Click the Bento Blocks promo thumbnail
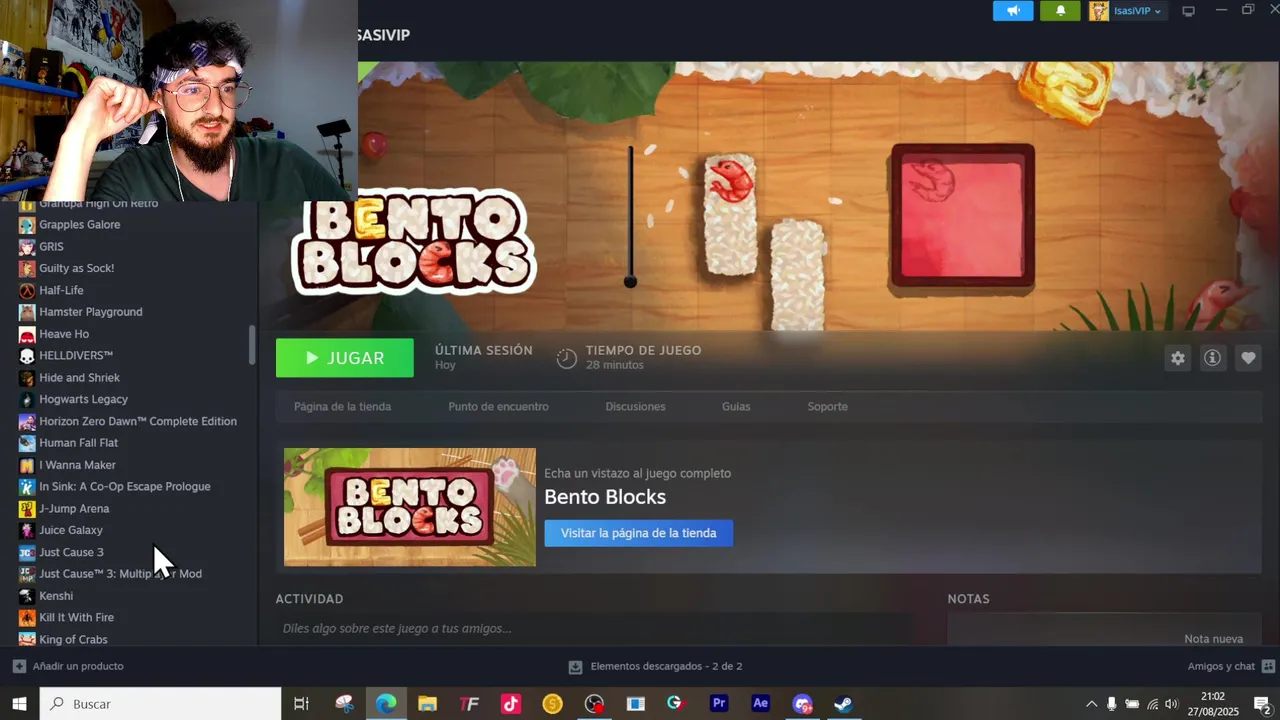This screenshot has height=720, width=1280. point(410,507)
